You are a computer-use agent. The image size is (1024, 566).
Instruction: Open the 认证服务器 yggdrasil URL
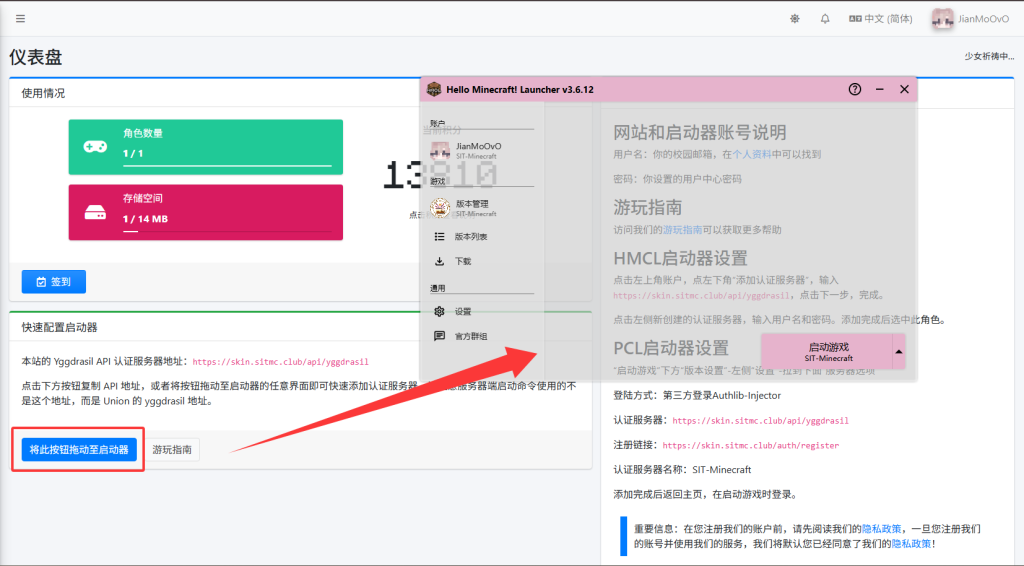760,421
